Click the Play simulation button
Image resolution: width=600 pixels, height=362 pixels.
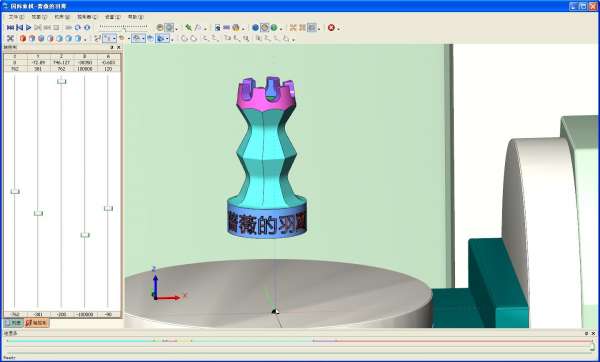pyautogui.click(x=29, y=28)
